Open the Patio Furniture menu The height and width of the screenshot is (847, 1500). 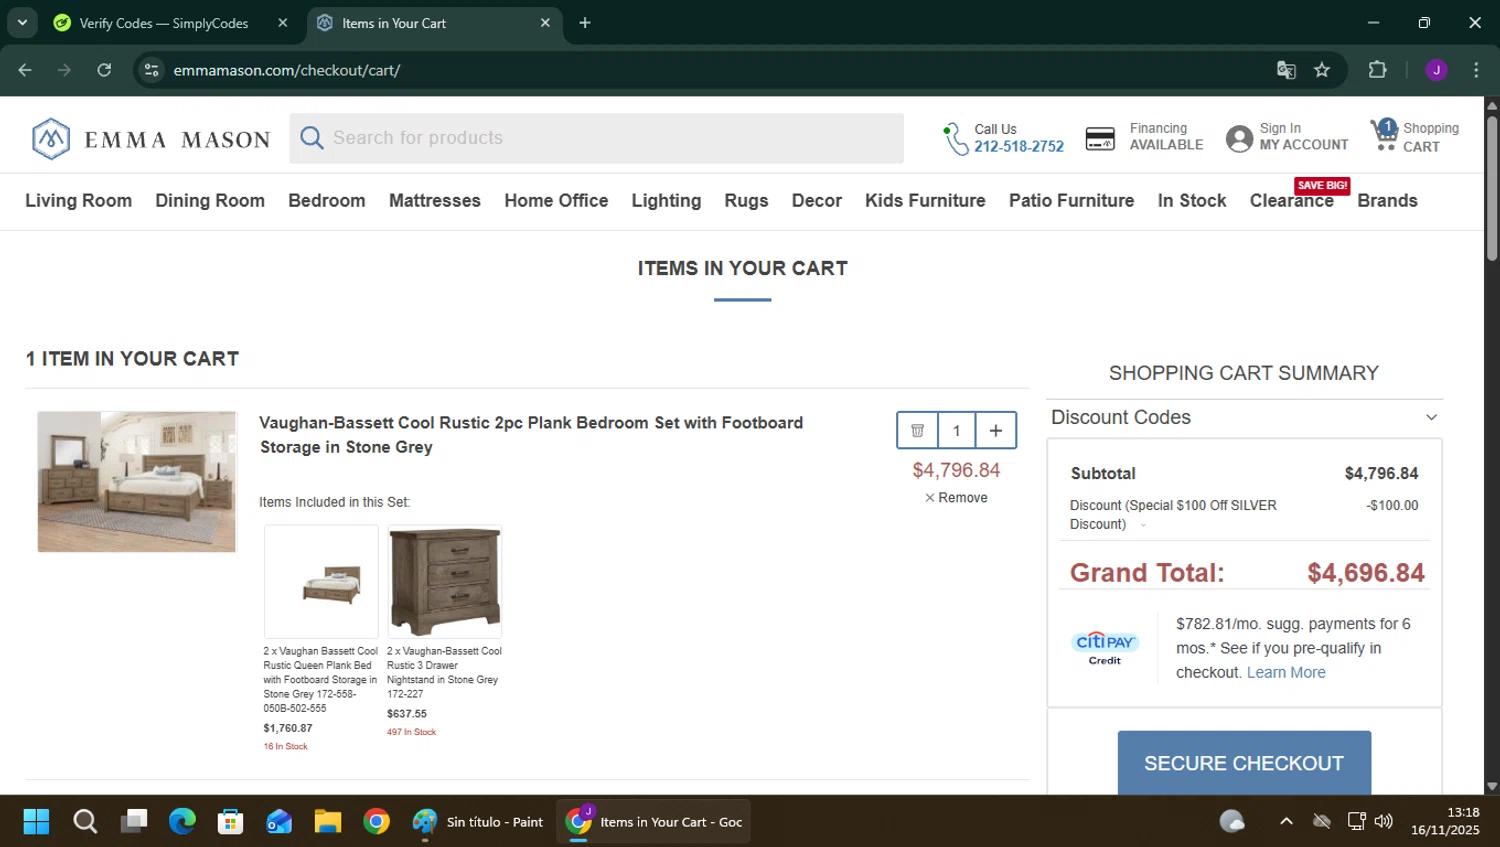[1071, 201]
